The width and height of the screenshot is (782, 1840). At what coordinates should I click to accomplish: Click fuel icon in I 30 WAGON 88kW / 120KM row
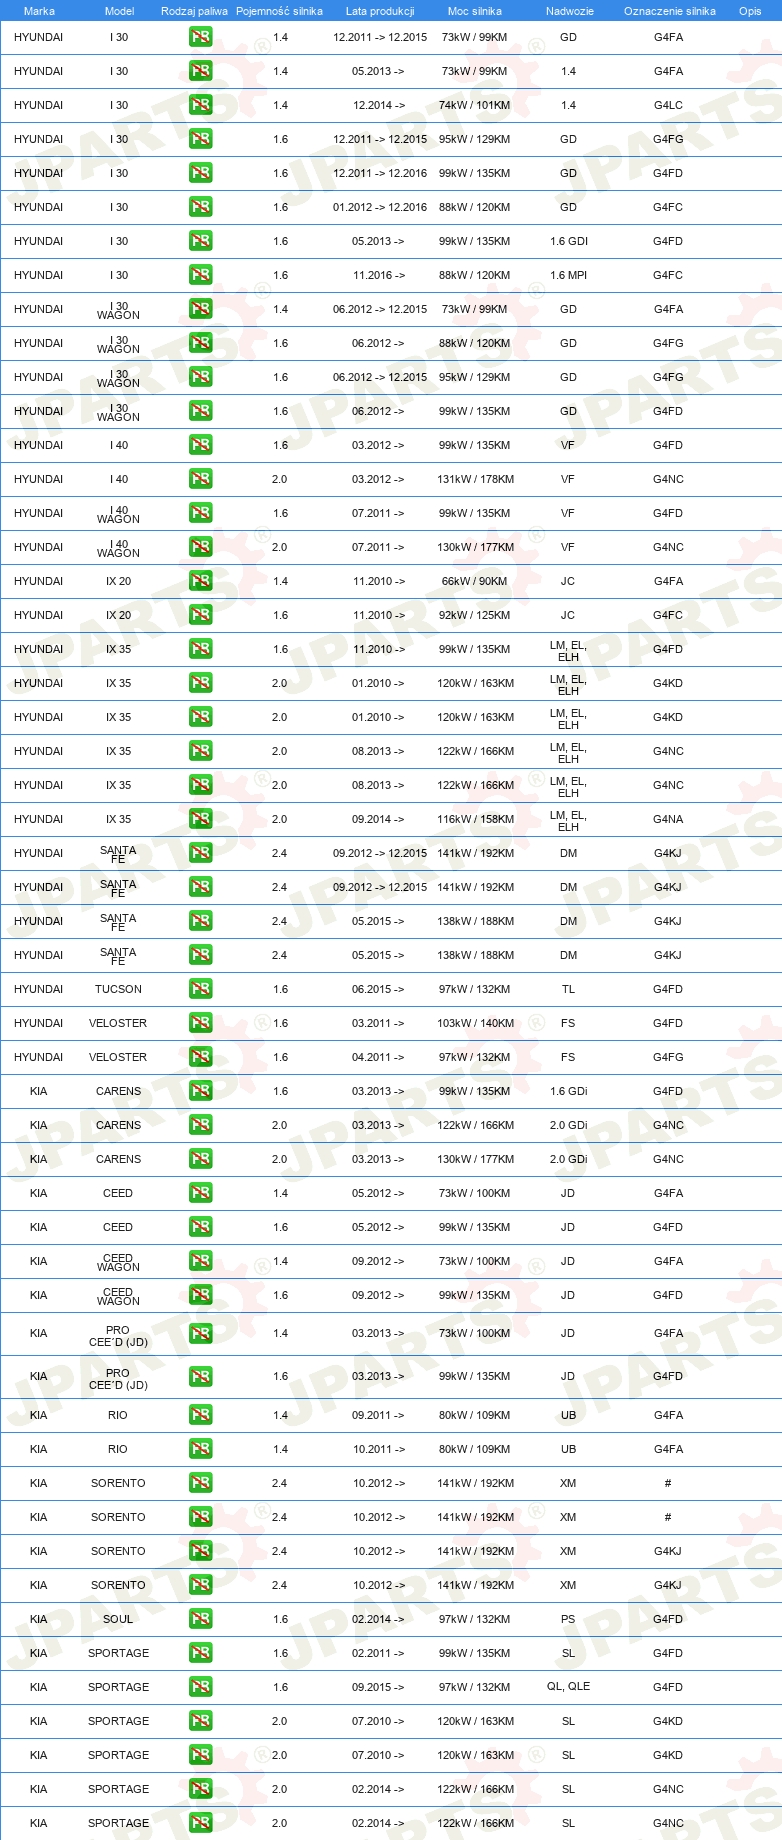click(200, 343)
